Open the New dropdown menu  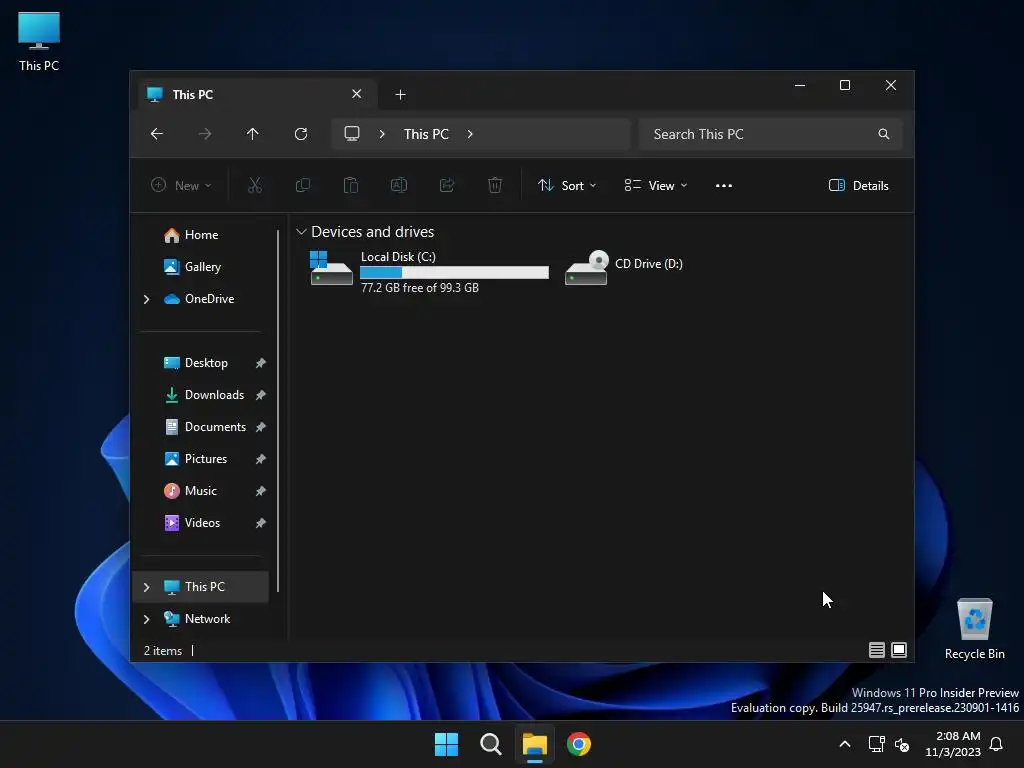181,185
